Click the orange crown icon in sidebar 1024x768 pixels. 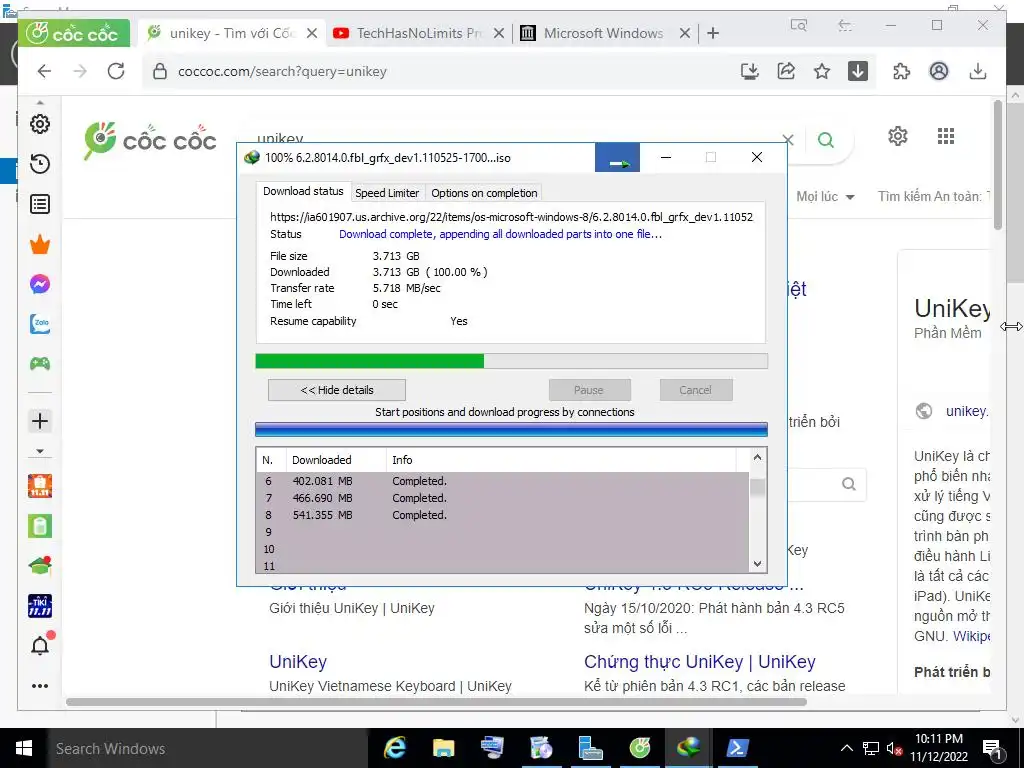point(40,245)
